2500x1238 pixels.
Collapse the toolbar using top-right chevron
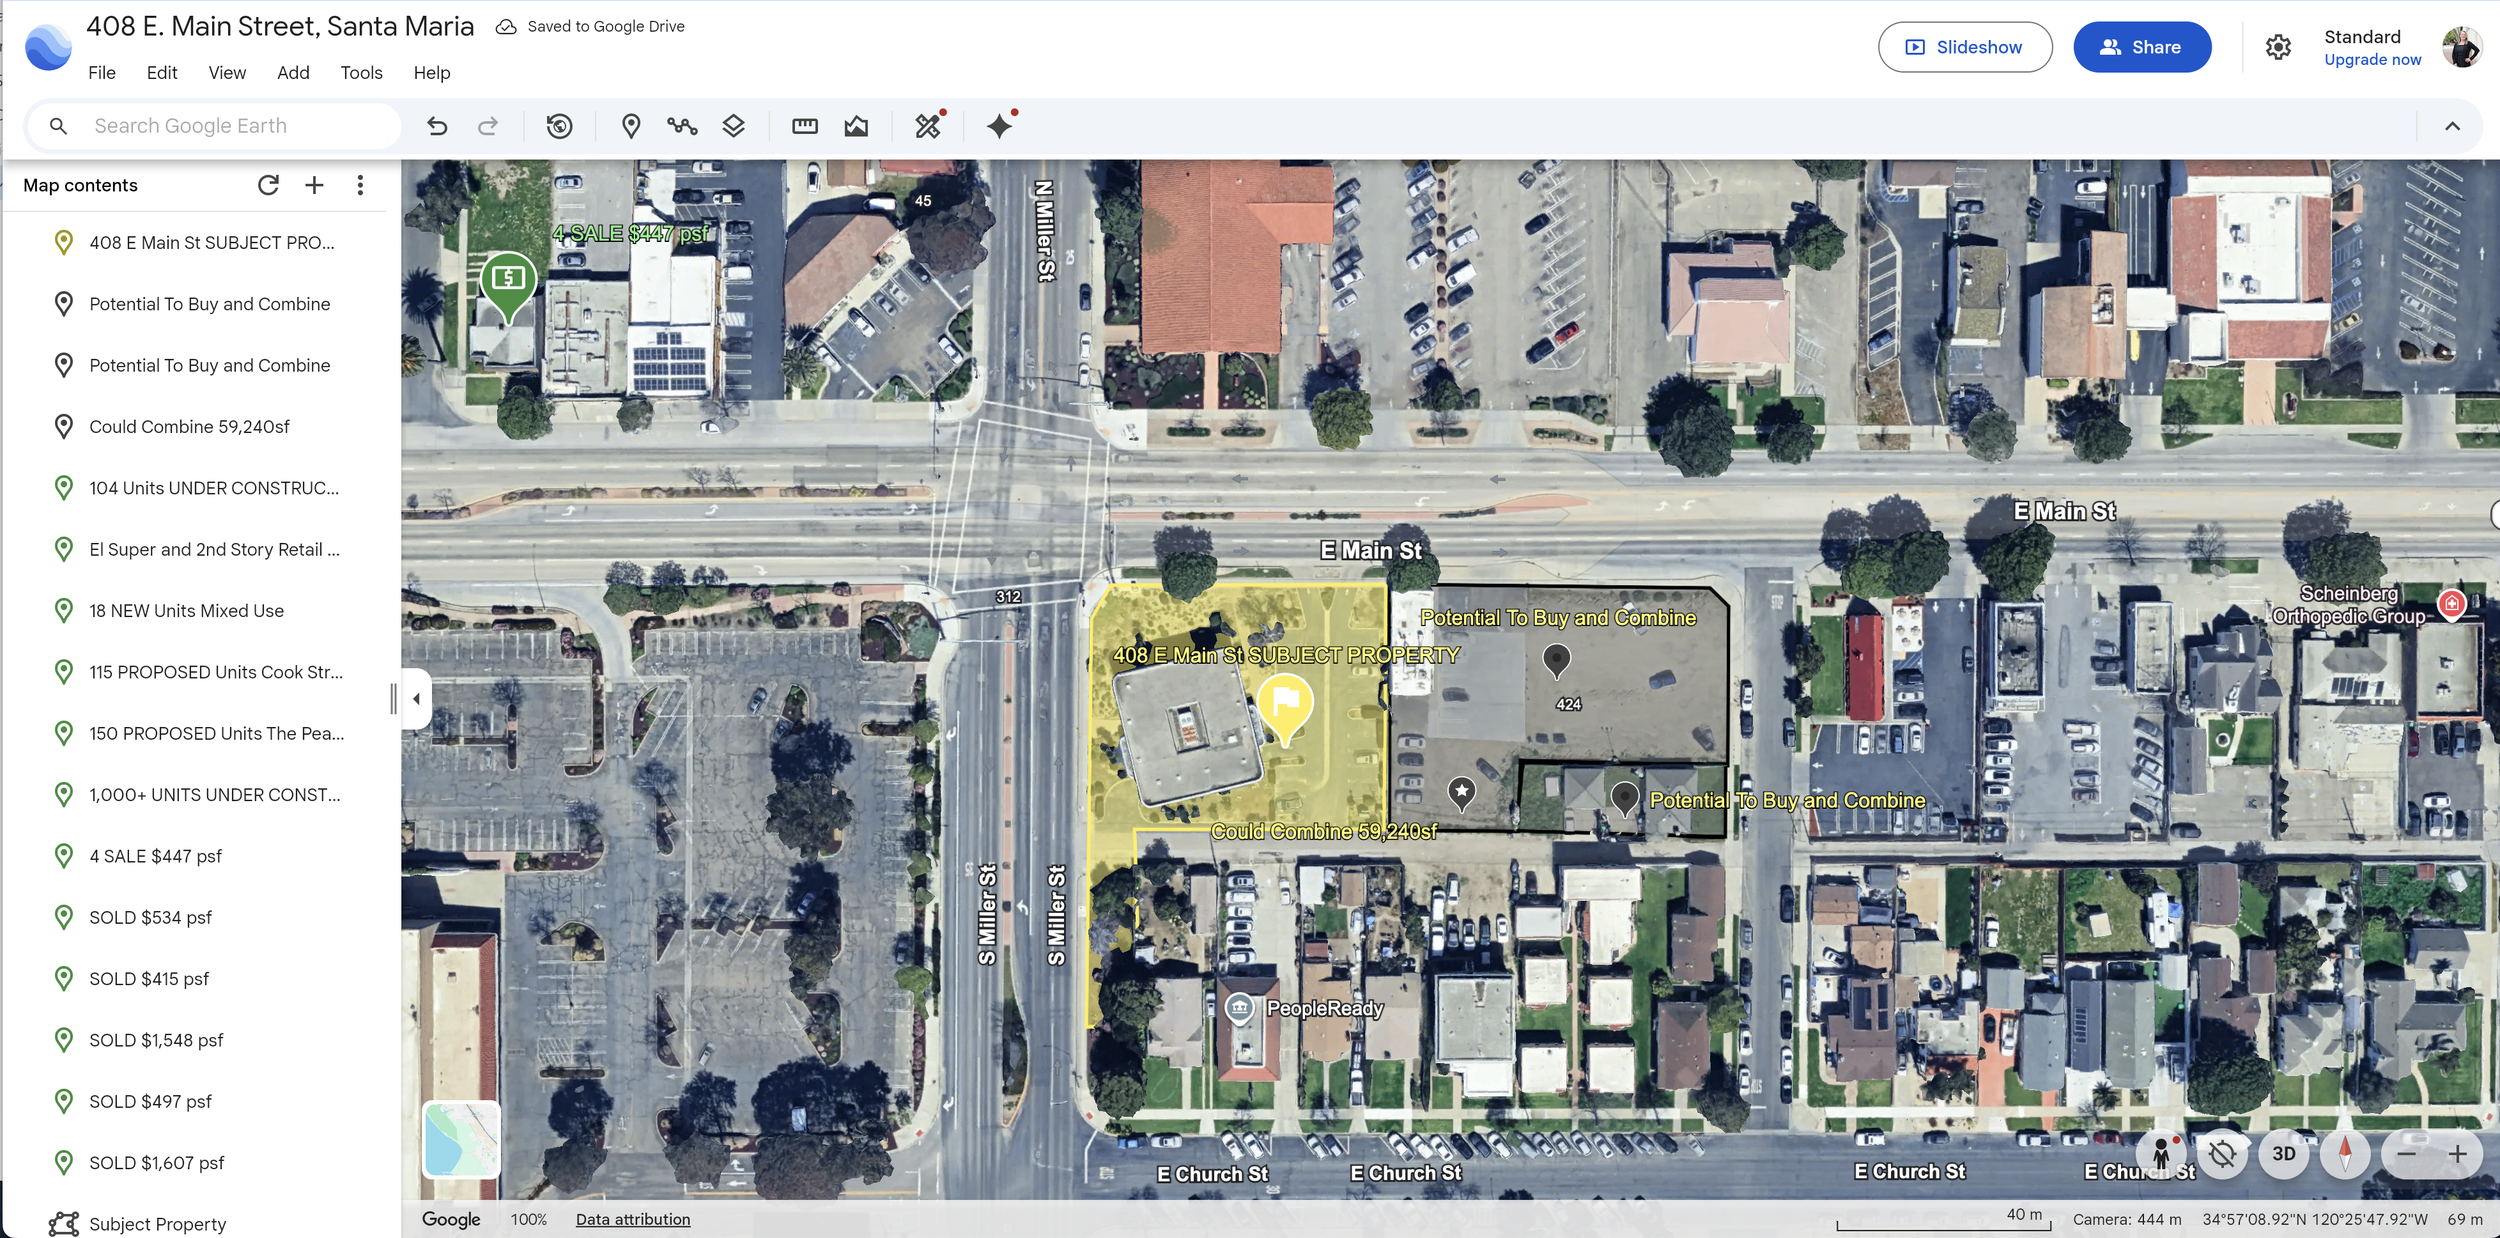2452,126
